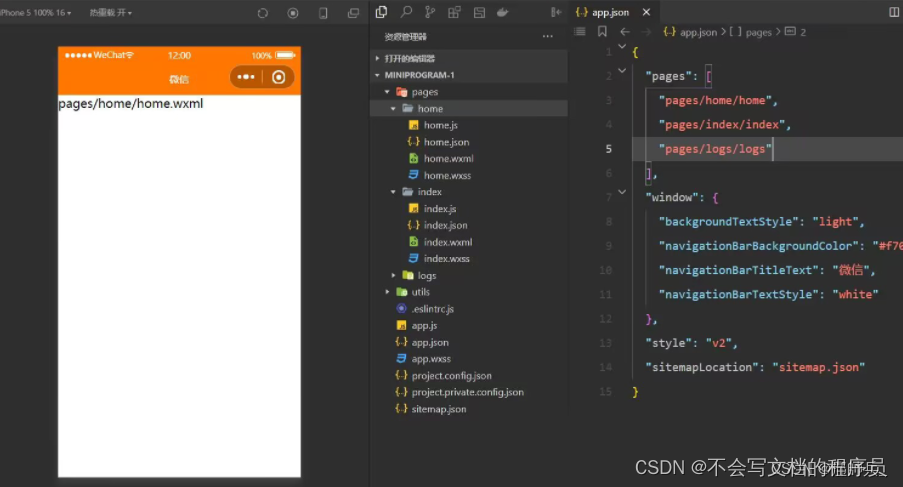Open the mini program capsule menu dots
The image size is (903, 487).
246,77
